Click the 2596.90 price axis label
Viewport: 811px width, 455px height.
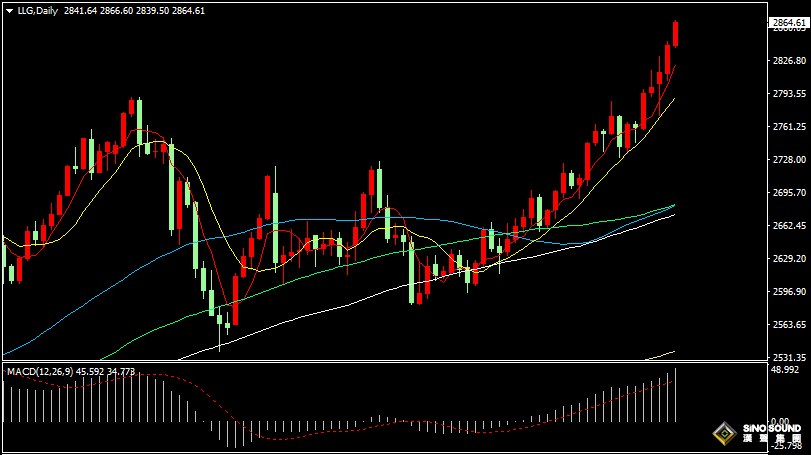pos(789,292)
